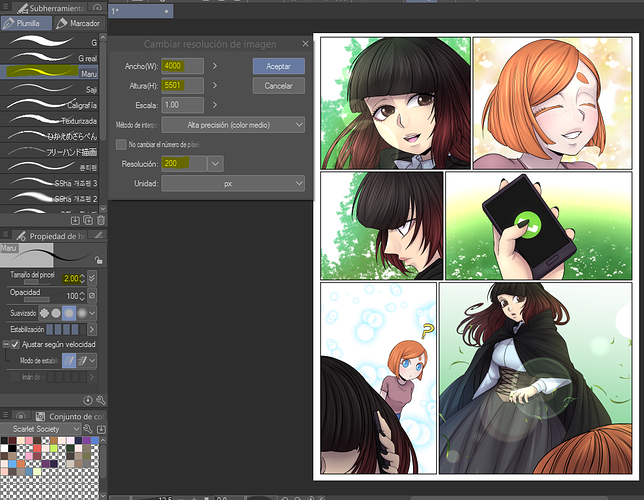Expand the Resolución preset dropdown arrow

tap(214, 163)
